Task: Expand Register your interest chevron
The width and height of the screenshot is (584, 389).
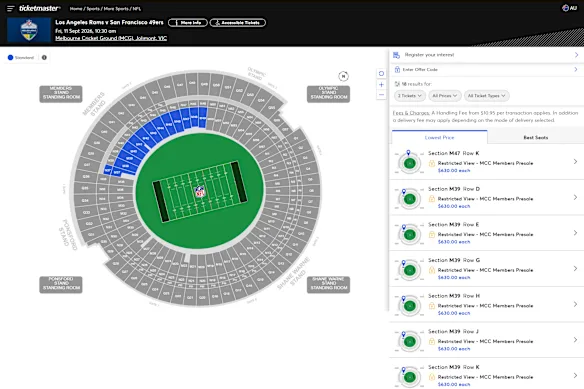Action: pyautogui.click(x=576, y=55)
